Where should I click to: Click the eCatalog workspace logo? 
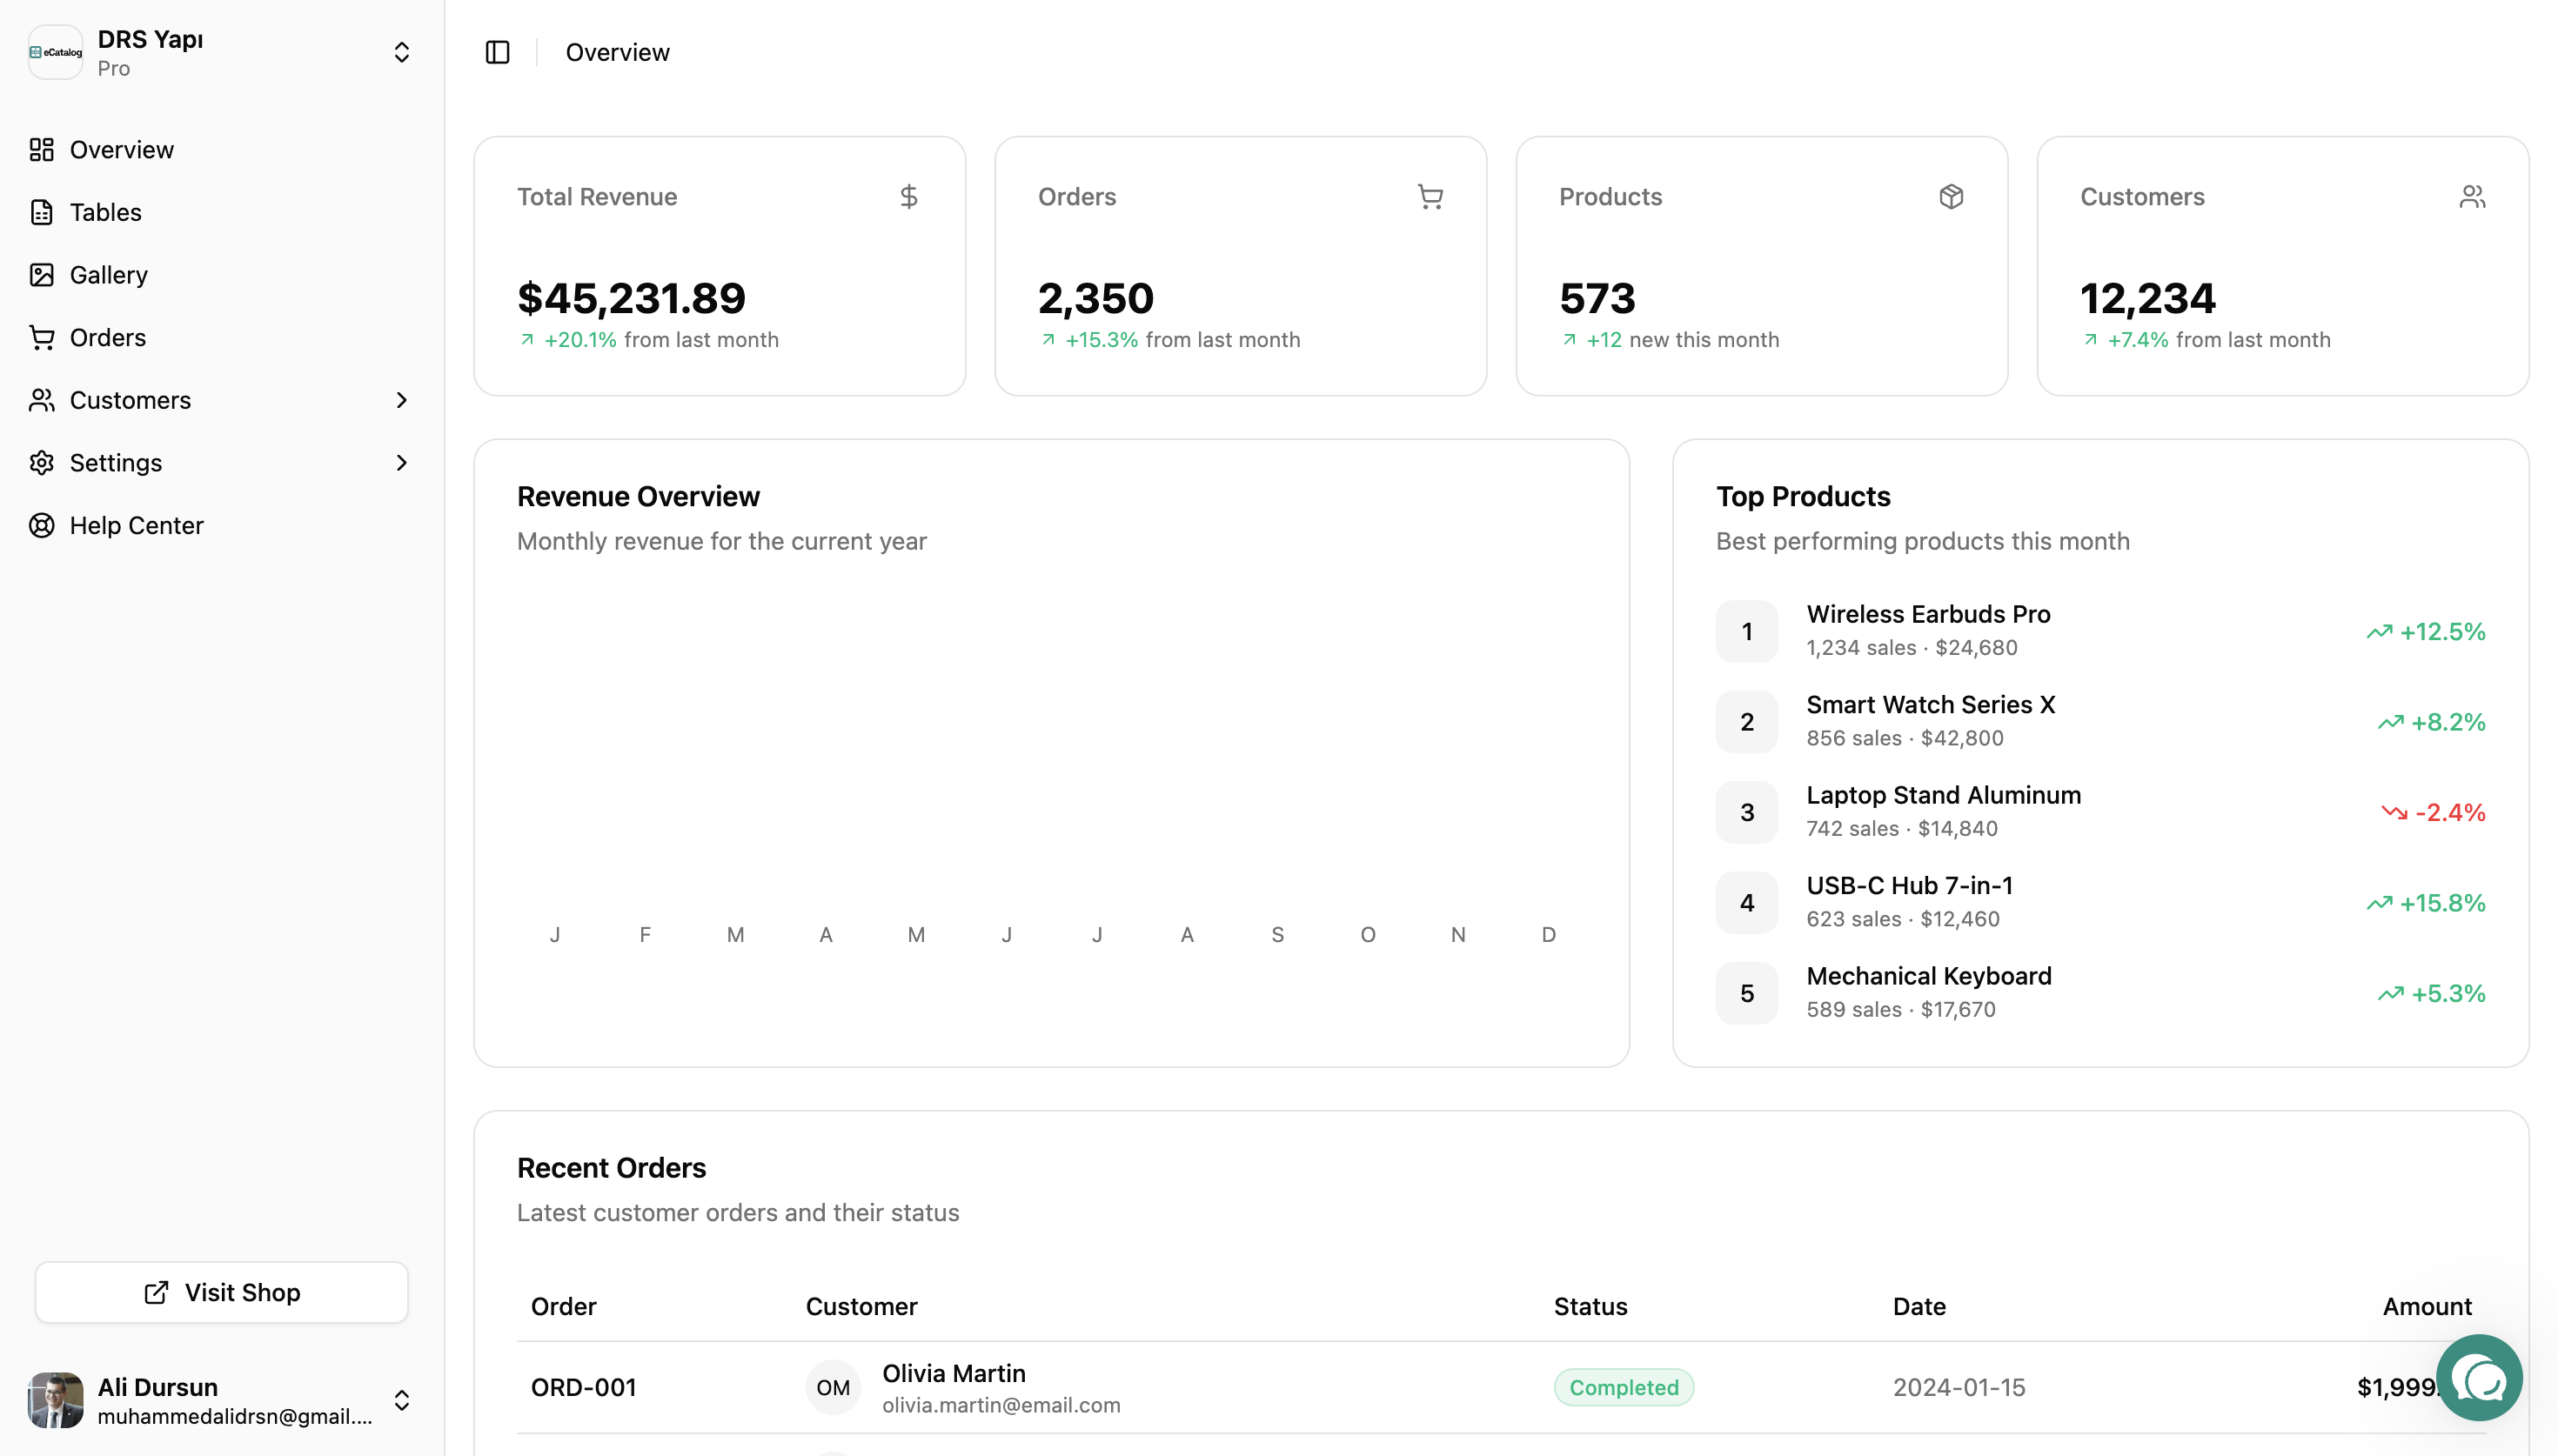[x=56, y=52]
